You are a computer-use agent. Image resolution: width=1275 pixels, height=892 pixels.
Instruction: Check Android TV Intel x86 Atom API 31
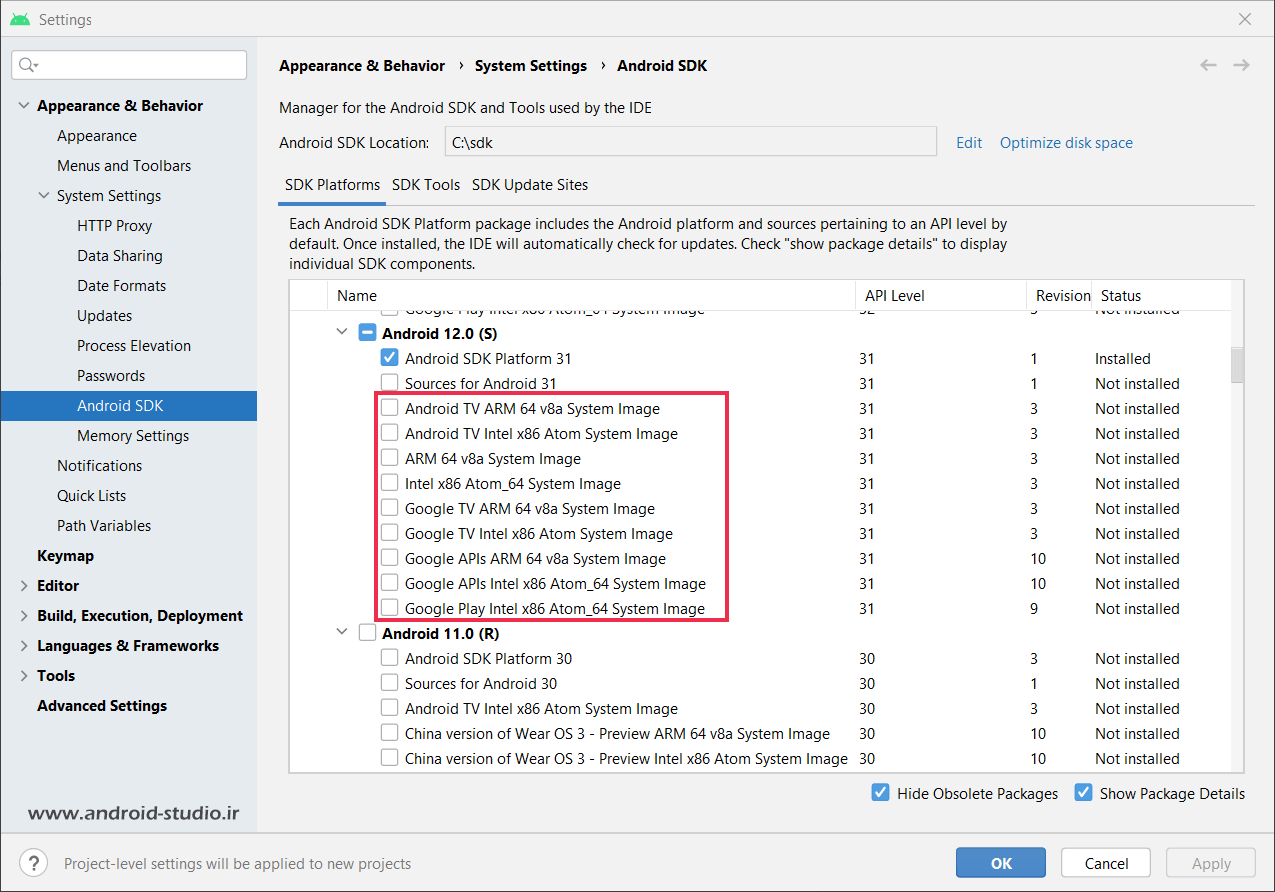tap(389, 433)
